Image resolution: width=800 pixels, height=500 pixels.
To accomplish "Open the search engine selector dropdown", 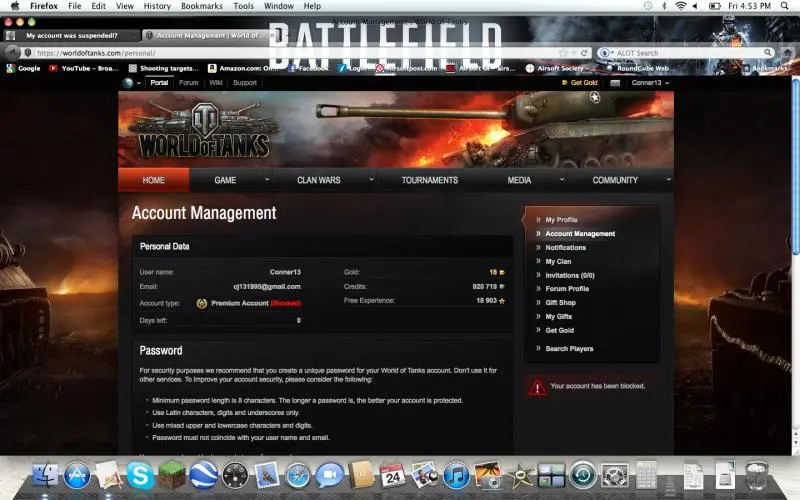I will [606, 53].
